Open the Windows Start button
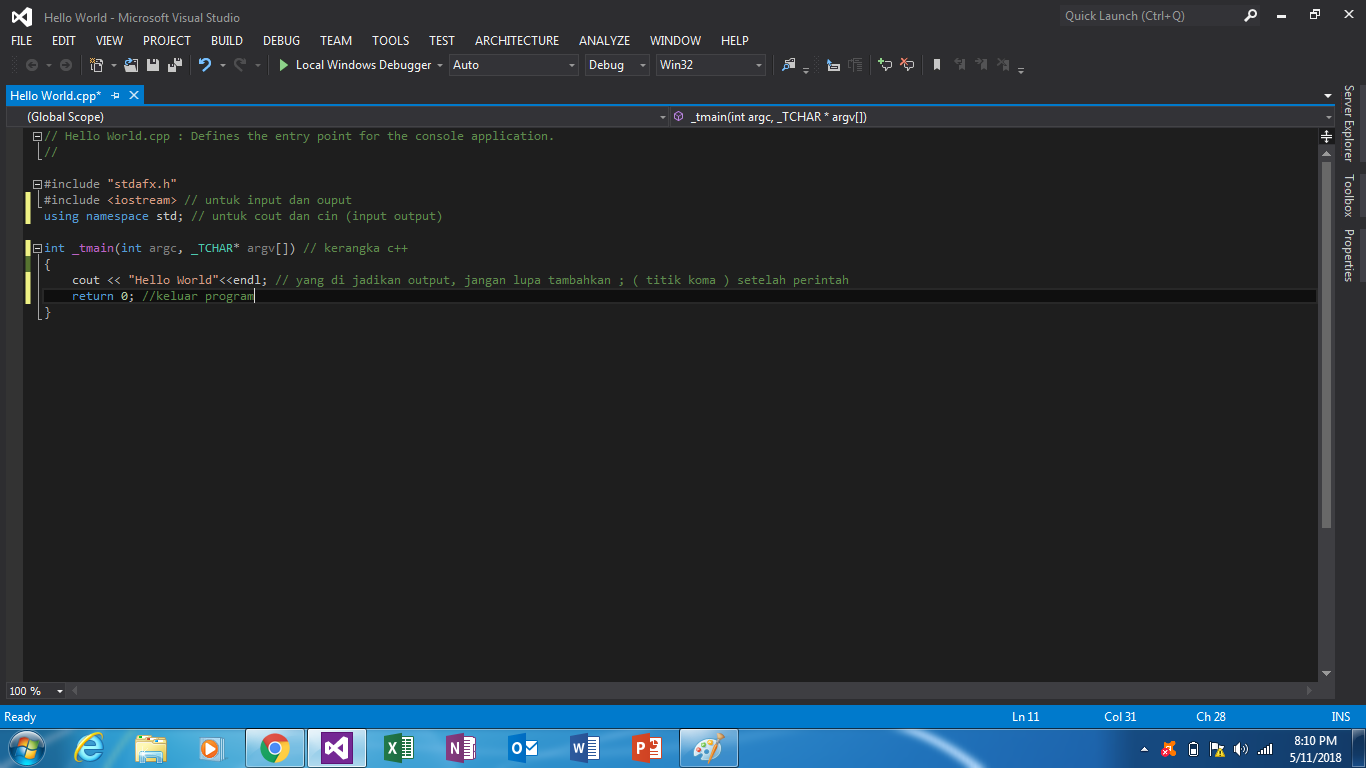The height and width of the screenshot is (768, 1366). (25, 748)
